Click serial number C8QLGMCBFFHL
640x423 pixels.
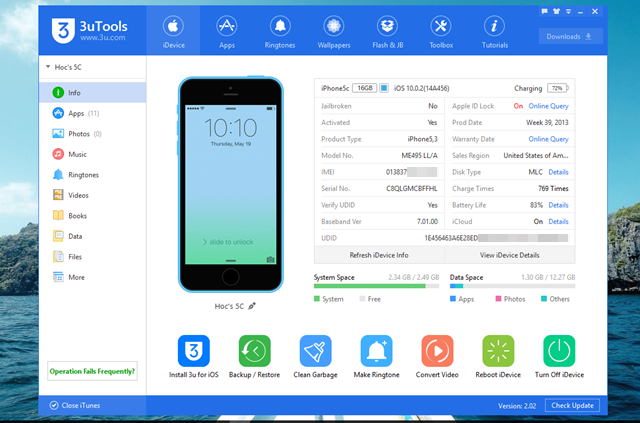(411, 188)
